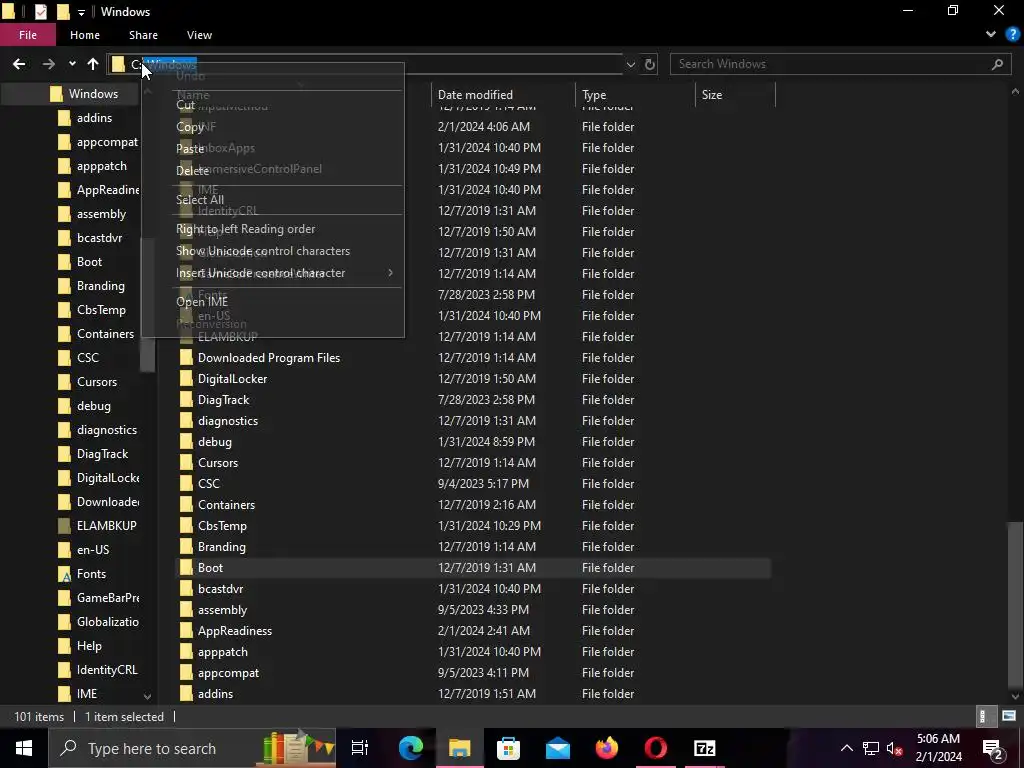1024x768 pixels.
Task: Switch to Large icons view layout icon
Action: pyautogui.click(x=1009, y=716)
